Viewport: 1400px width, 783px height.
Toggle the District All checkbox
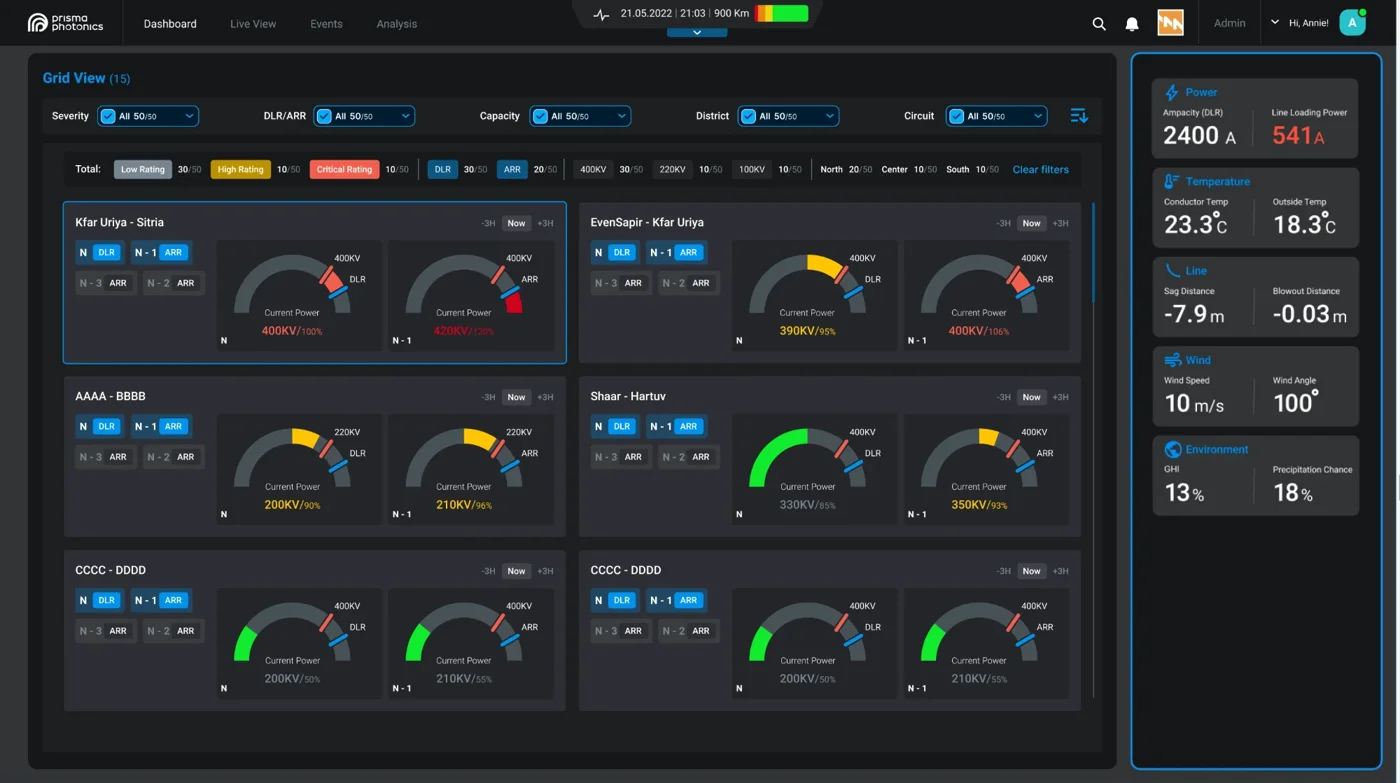(748, 116)
